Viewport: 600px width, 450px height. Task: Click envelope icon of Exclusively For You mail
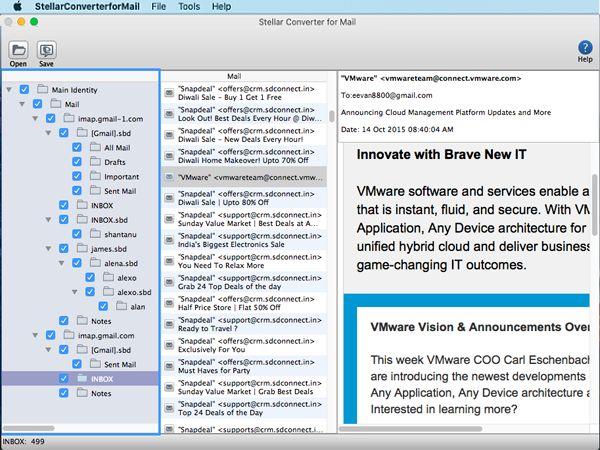[169, 345]
